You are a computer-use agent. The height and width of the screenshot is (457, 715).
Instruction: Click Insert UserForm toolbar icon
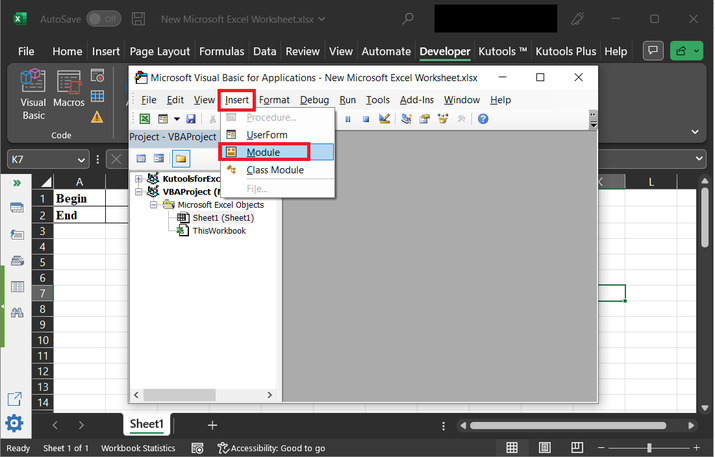coord(163,119)
